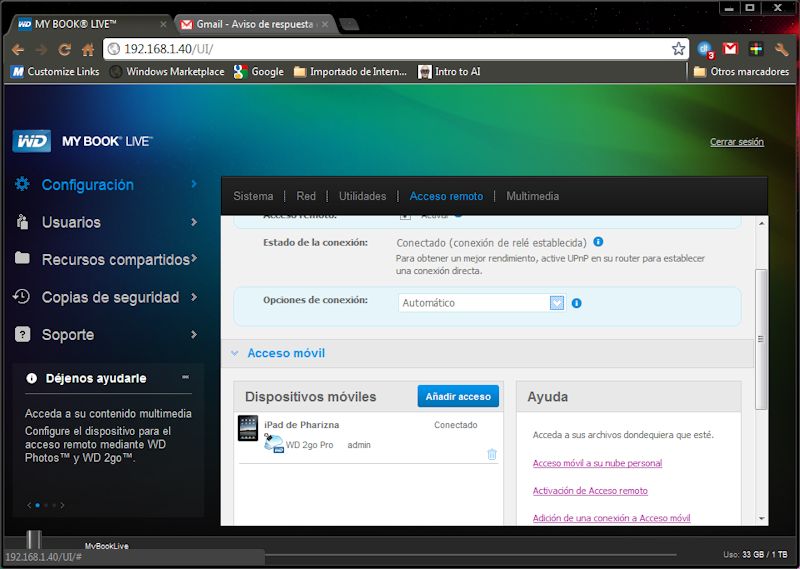This screenshot has width=800, height=569.
Task: Select the Acceso remoto tab
Action: [446, 196]
